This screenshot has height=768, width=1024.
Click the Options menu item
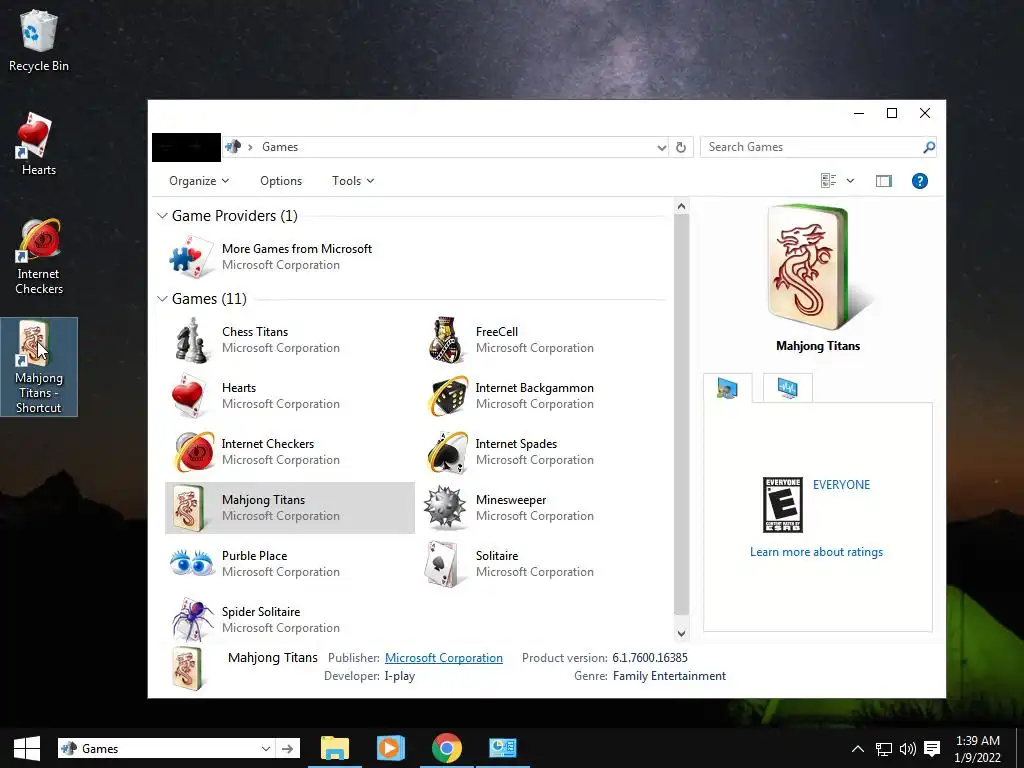tap(281, 181)
